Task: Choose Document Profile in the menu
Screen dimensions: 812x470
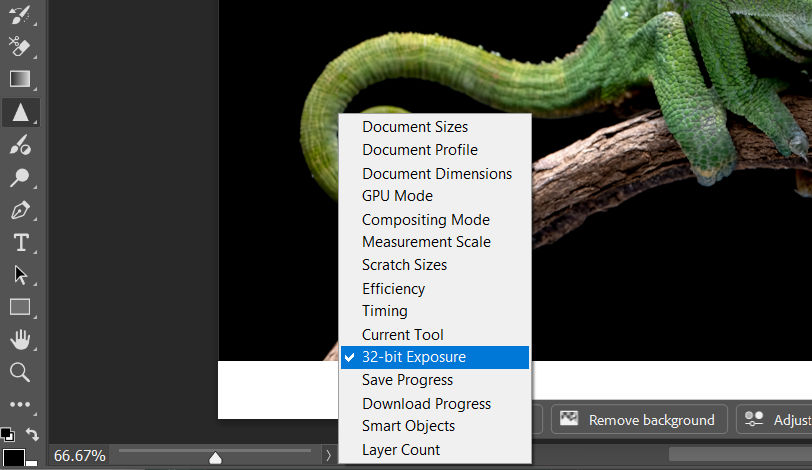Action: (x=435, y=150)
